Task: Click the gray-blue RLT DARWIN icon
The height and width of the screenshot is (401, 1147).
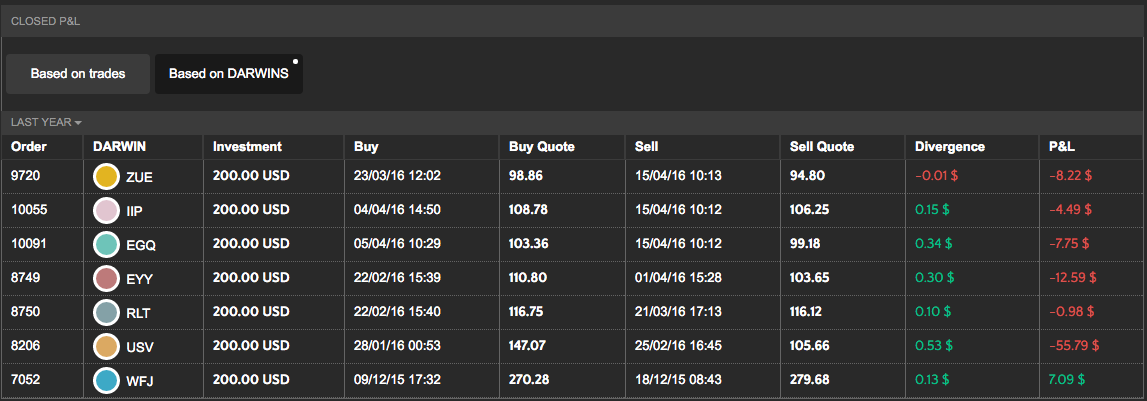Action: (106, 312)
